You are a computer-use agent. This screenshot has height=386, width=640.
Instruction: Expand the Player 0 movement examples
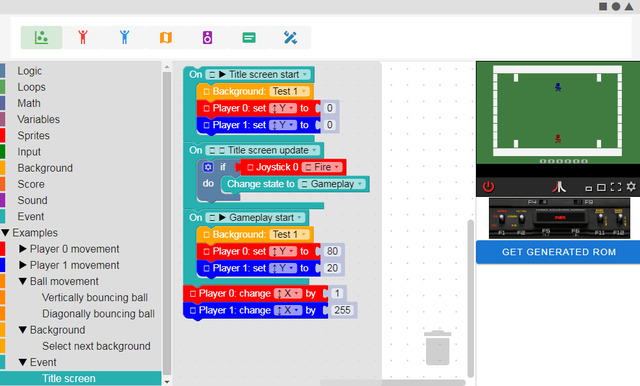coord(23,248)
